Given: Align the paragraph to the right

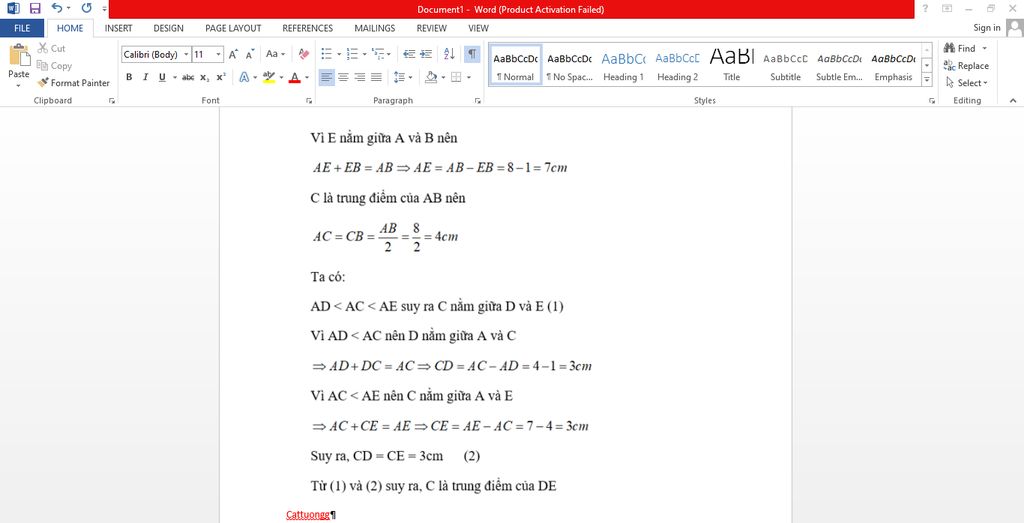Looking at the screenshot, I should tap(360, 77).
